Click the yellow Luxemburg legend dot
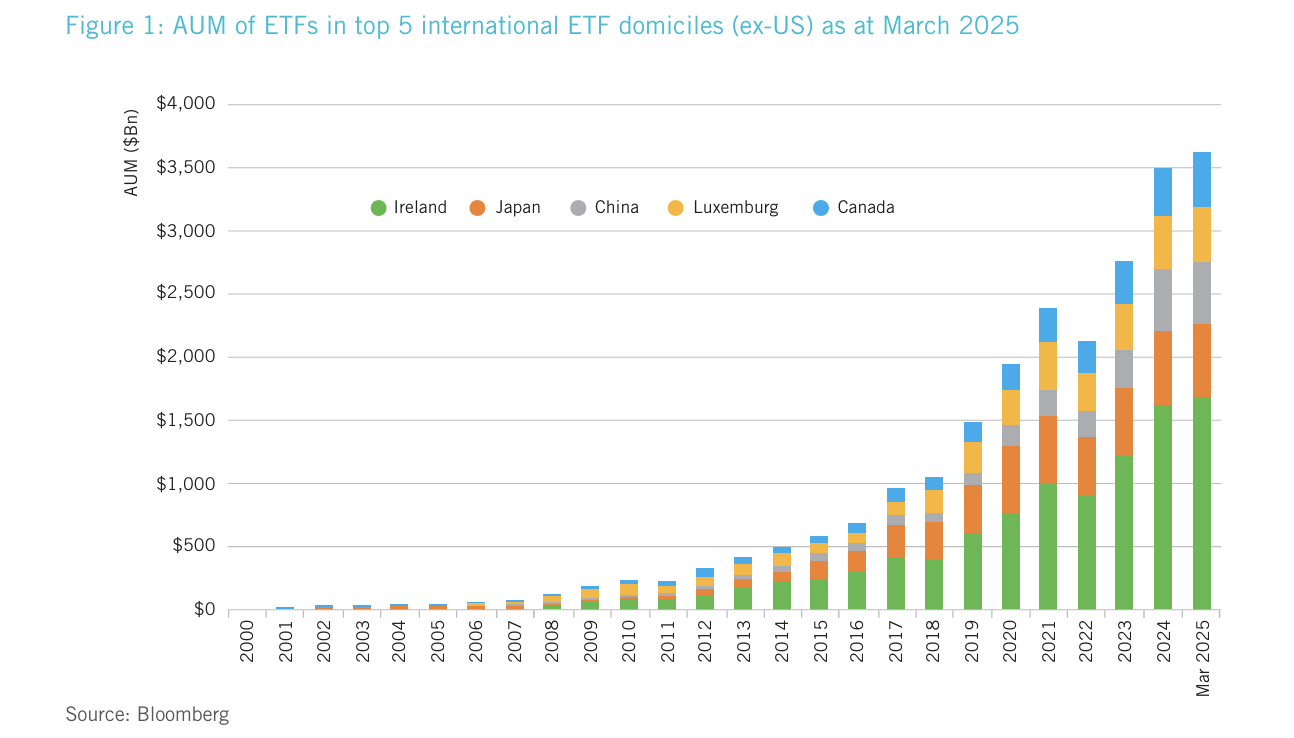 [676, 208]
